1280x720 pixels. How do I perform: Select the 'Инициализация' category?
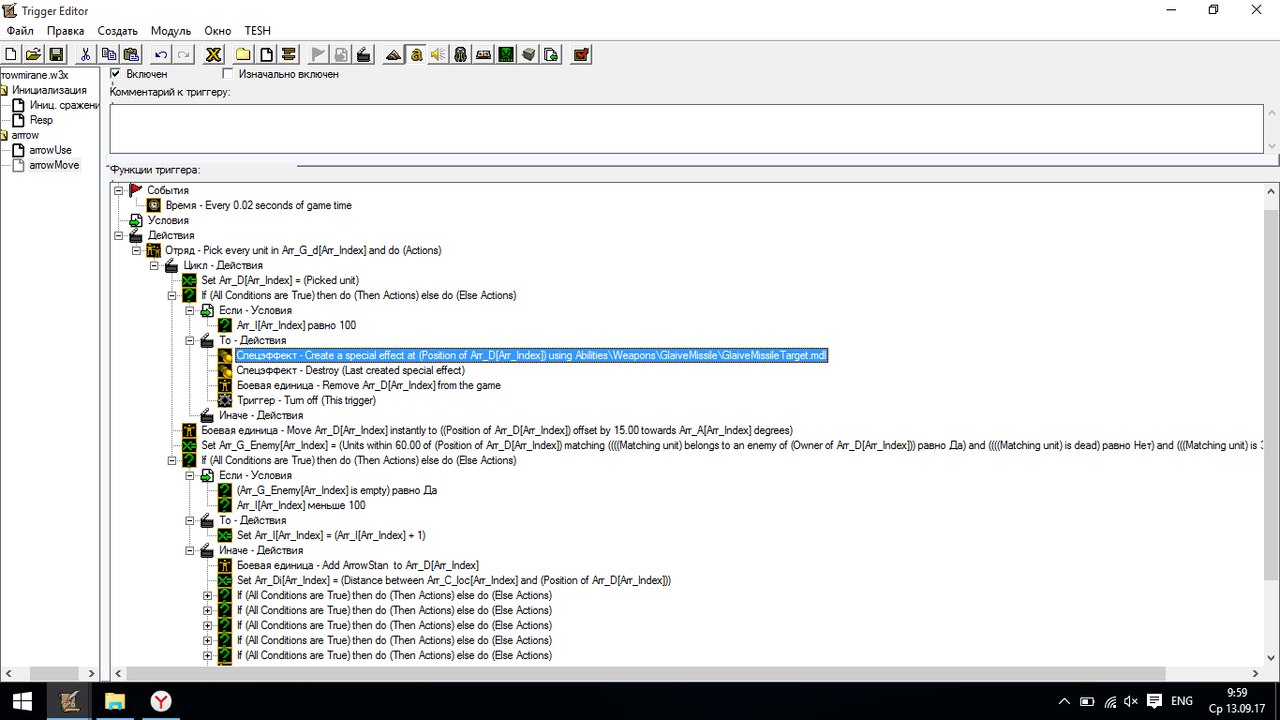(49, 90)
